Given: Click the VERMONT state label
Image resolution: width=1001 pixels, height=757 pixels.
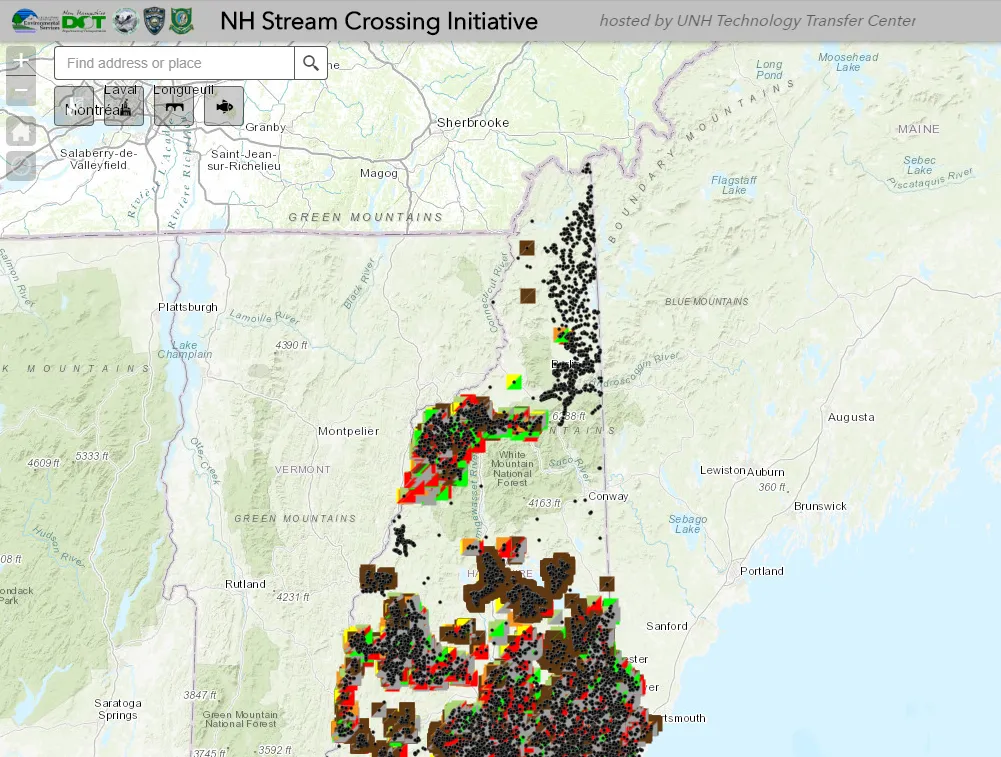Looking at the screenshot, I should (303, 469).
